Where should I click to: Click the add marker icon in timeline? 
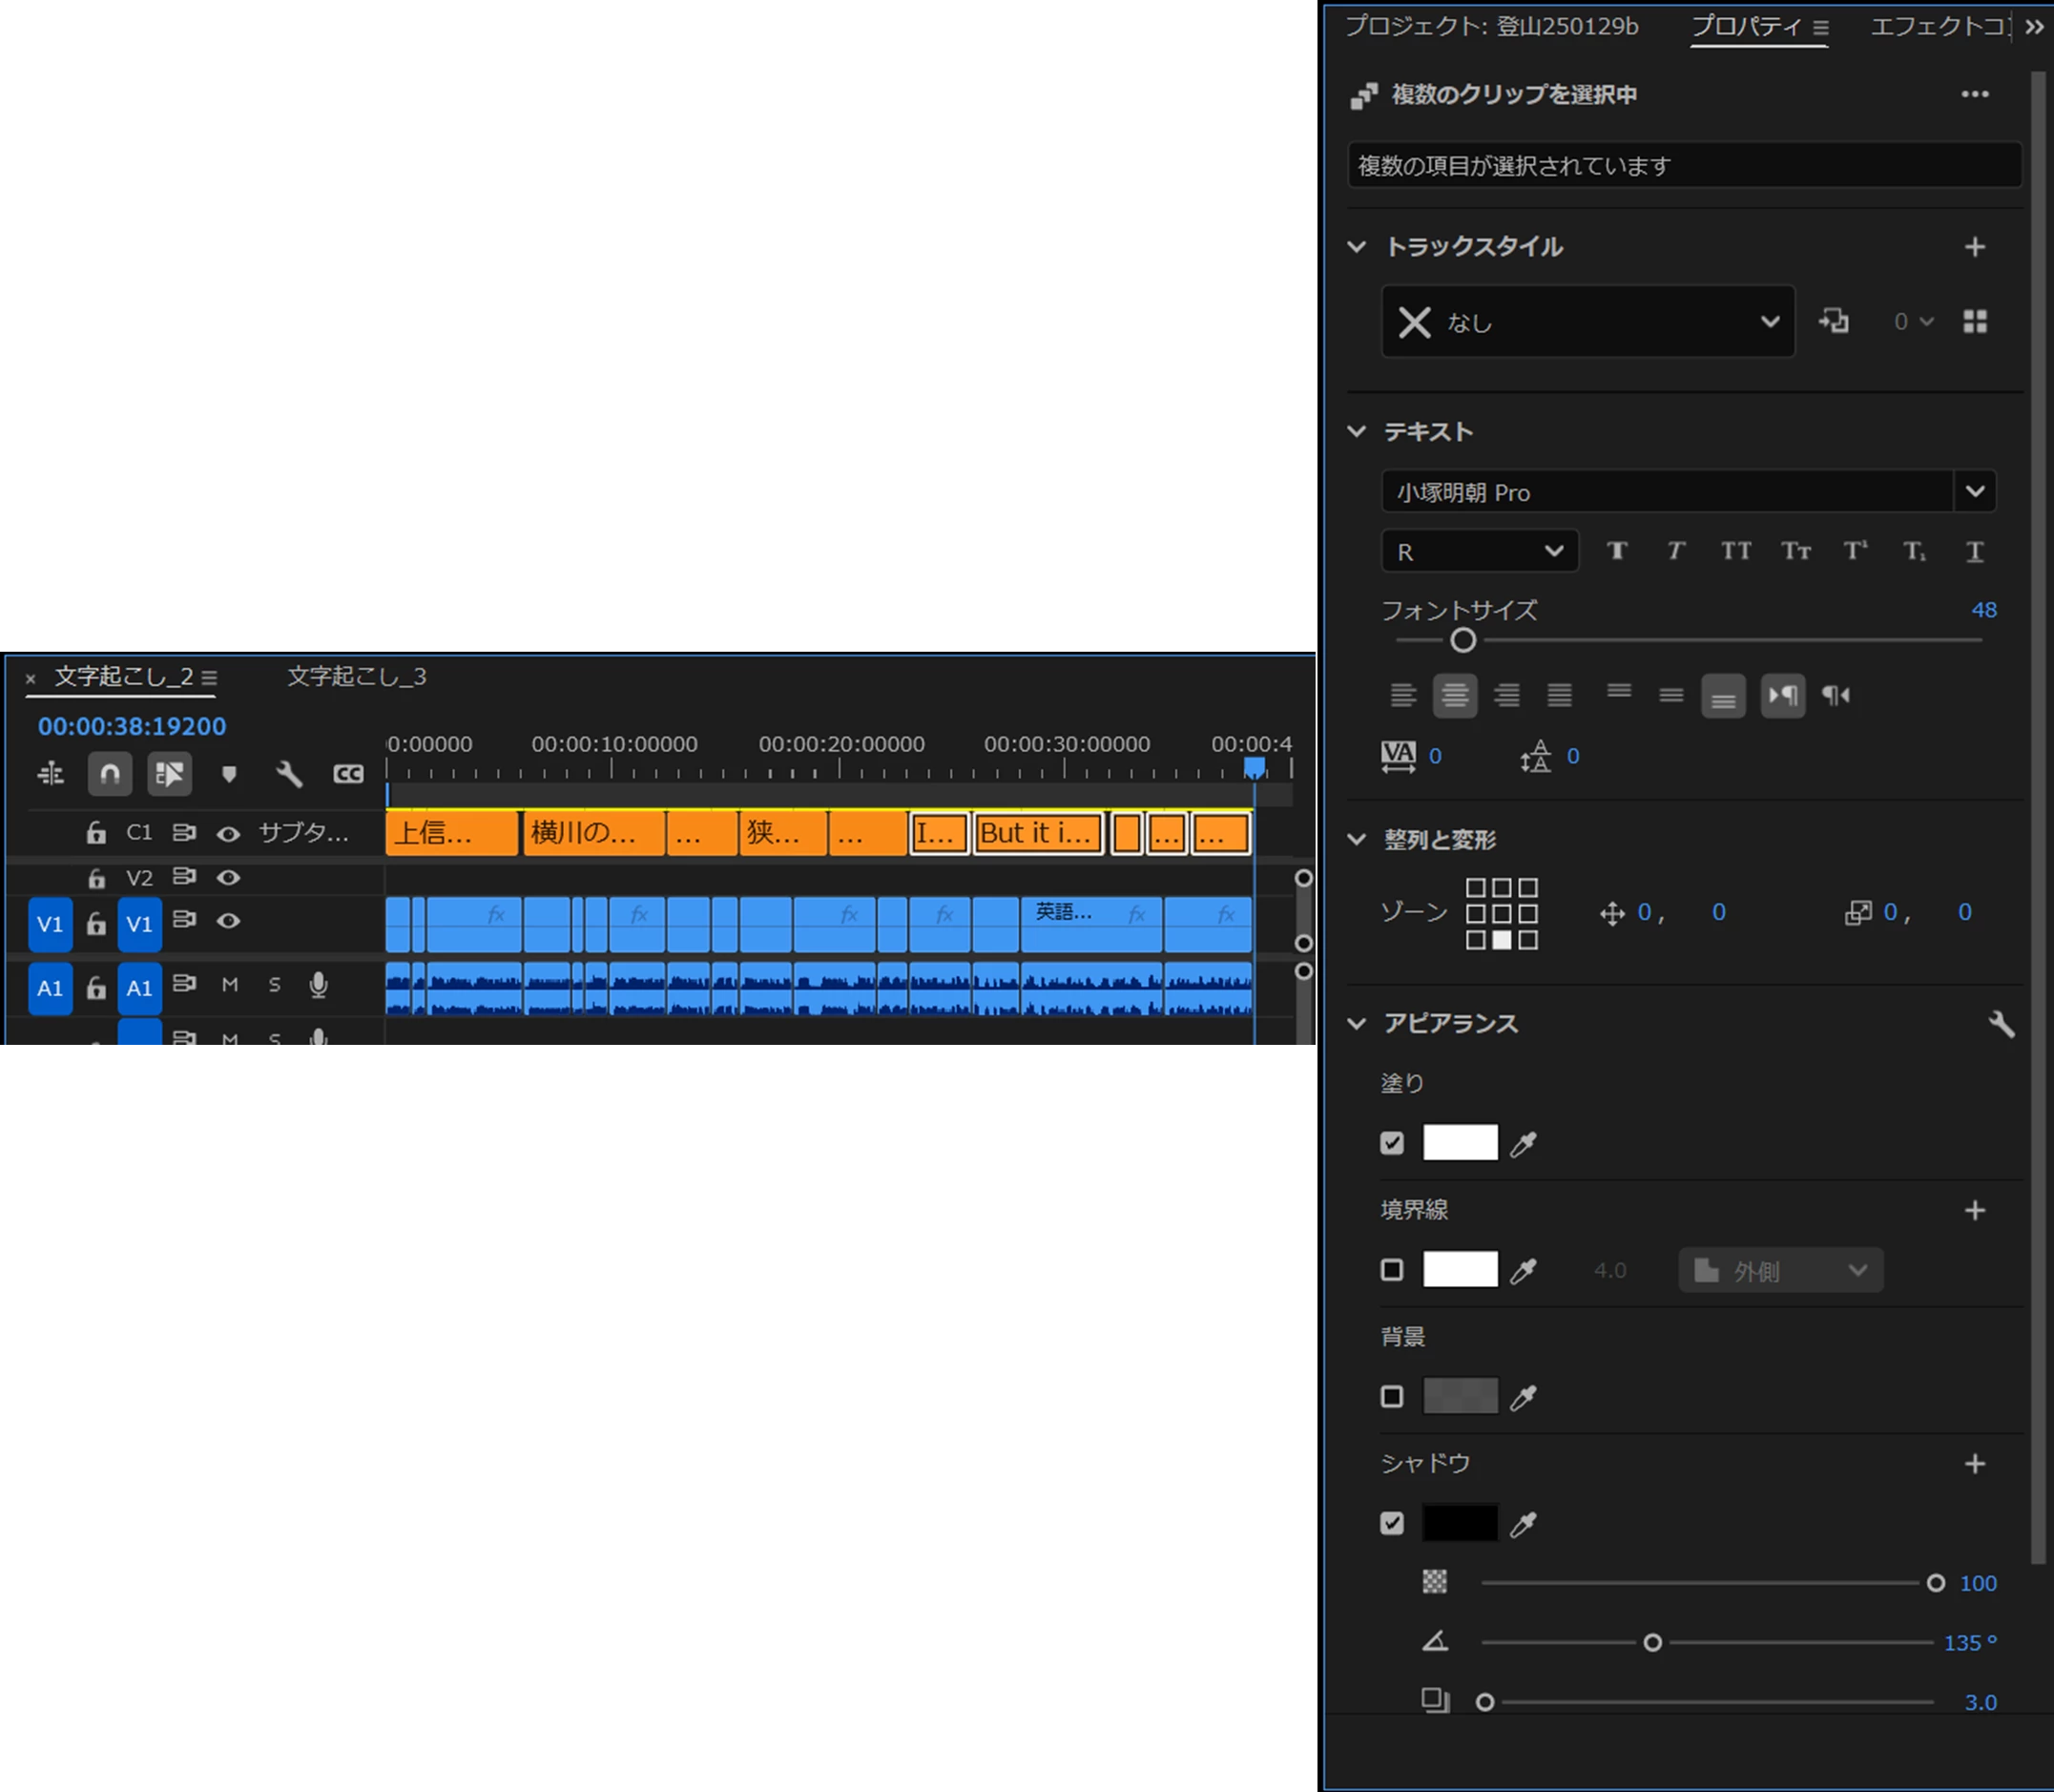point(229,774)
